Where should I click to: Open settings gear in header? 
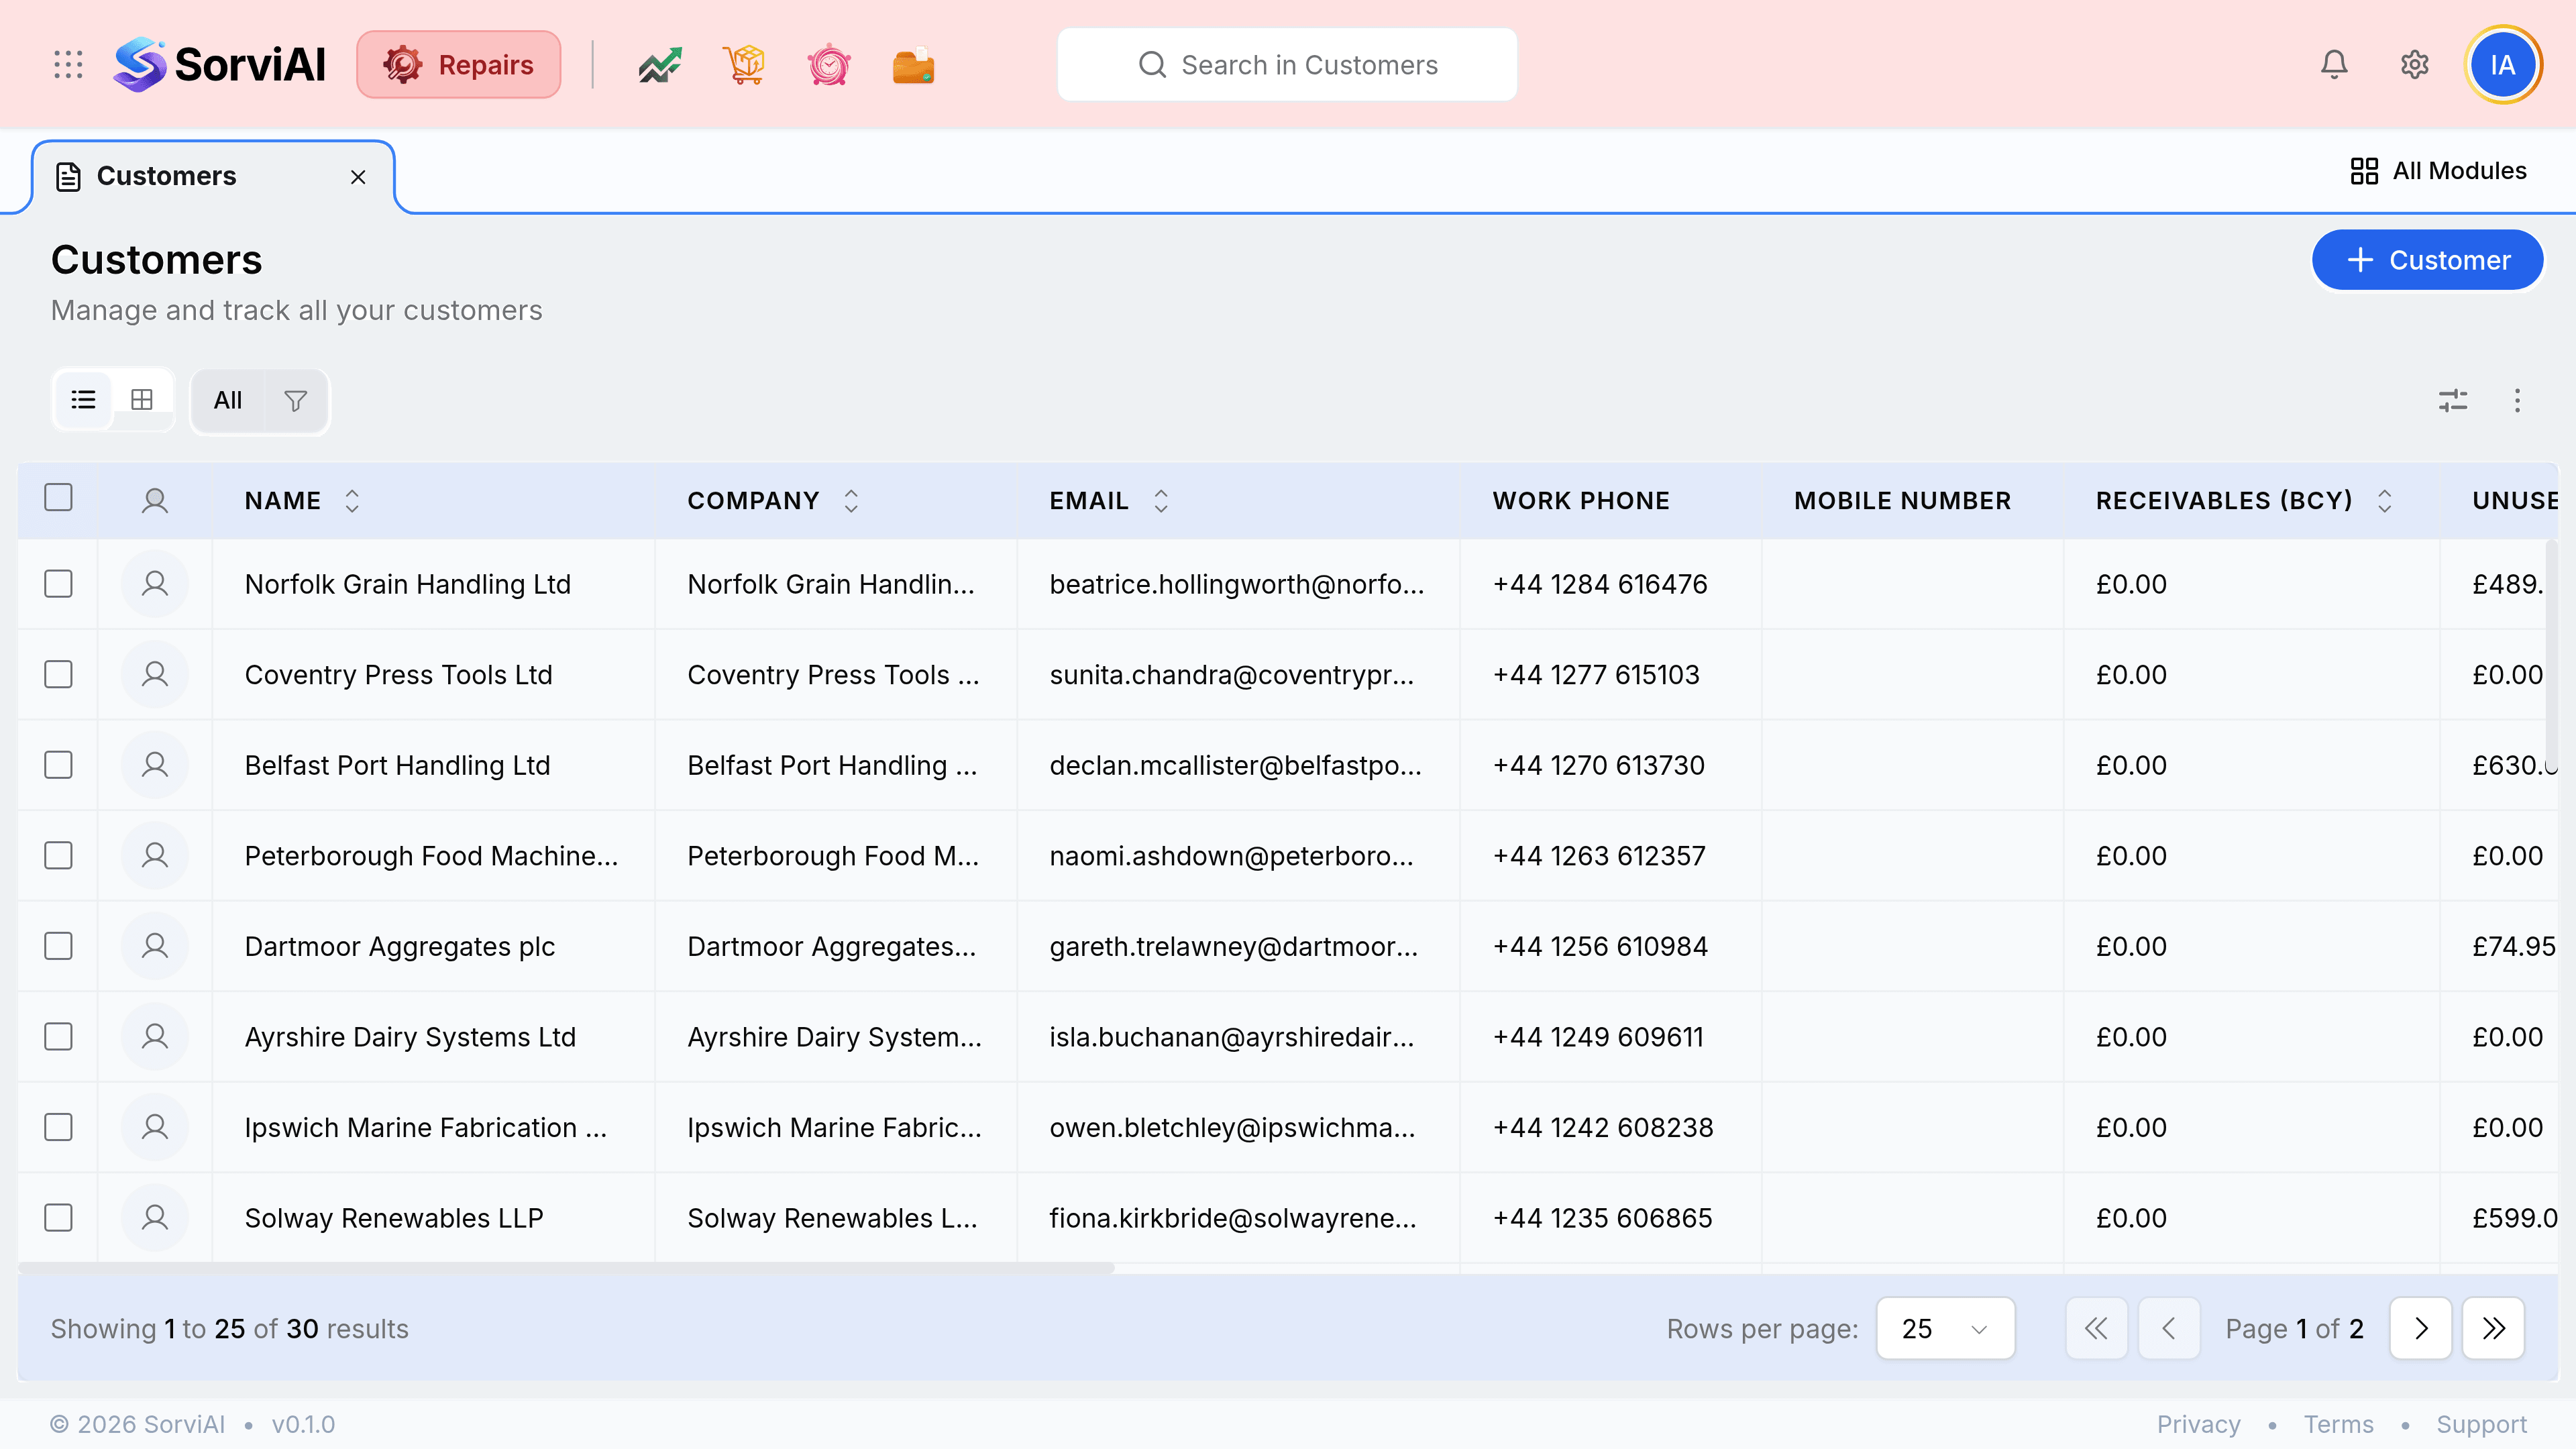[x=2414, y=65]
